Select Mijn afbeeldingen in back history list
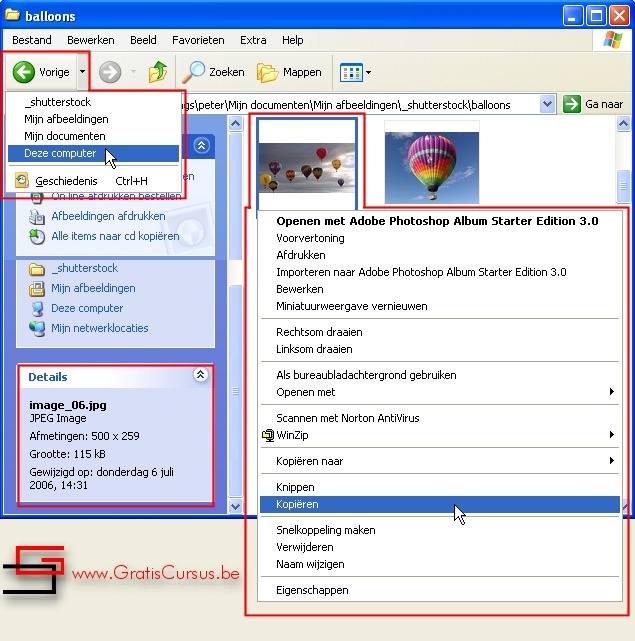635x641 pixels. point(93,119)
